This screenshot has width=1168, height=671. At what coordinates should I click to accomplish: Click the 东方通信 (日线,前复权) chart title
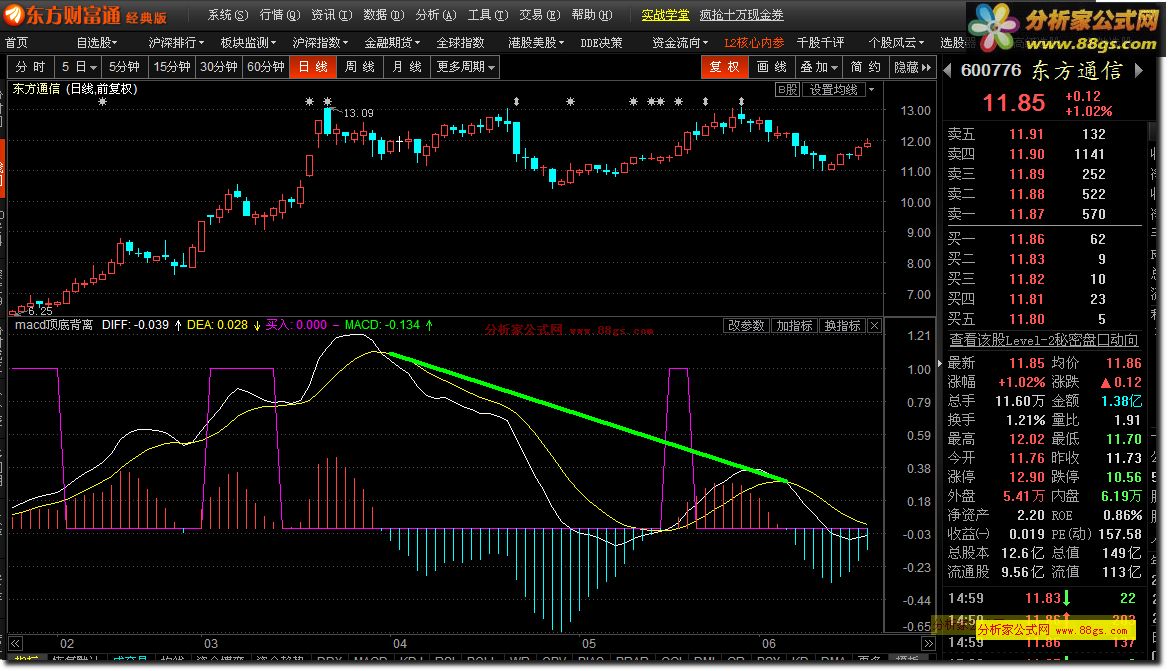click(75, 89)
